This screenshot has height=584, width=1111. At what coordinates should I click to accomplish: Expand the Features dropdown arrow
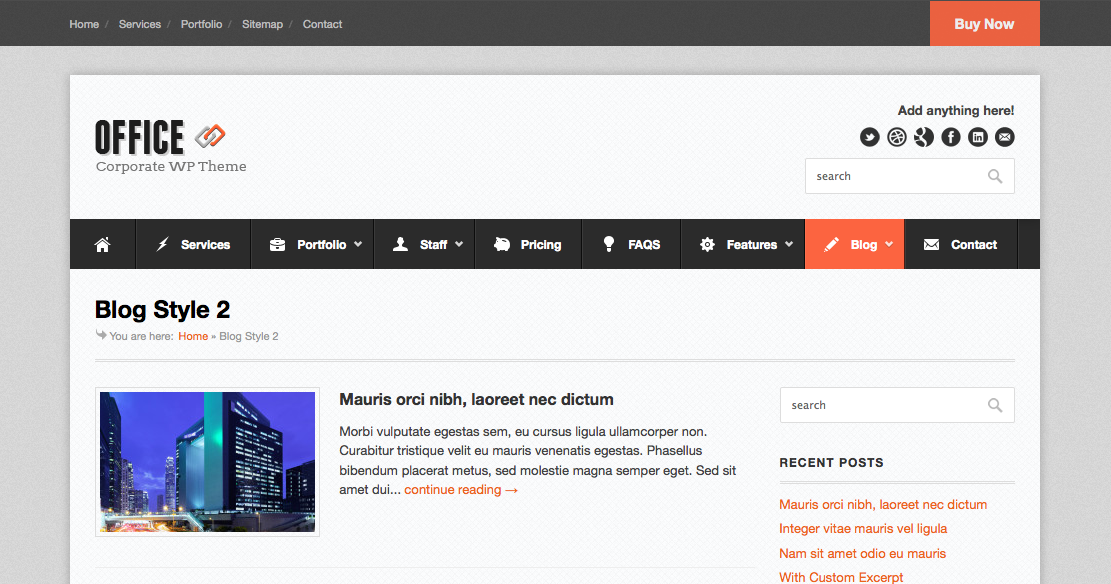789,245
